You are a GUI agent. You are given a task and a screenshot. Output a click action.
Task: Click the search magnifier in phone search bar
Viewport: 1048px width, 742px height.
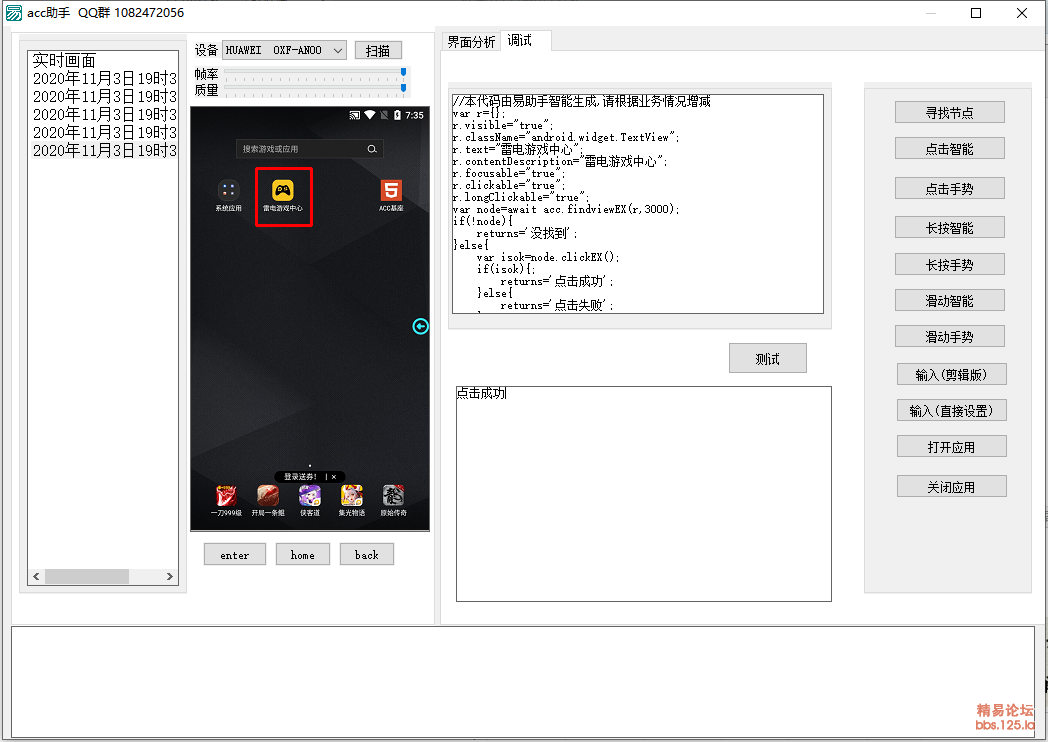coord(372,149)
